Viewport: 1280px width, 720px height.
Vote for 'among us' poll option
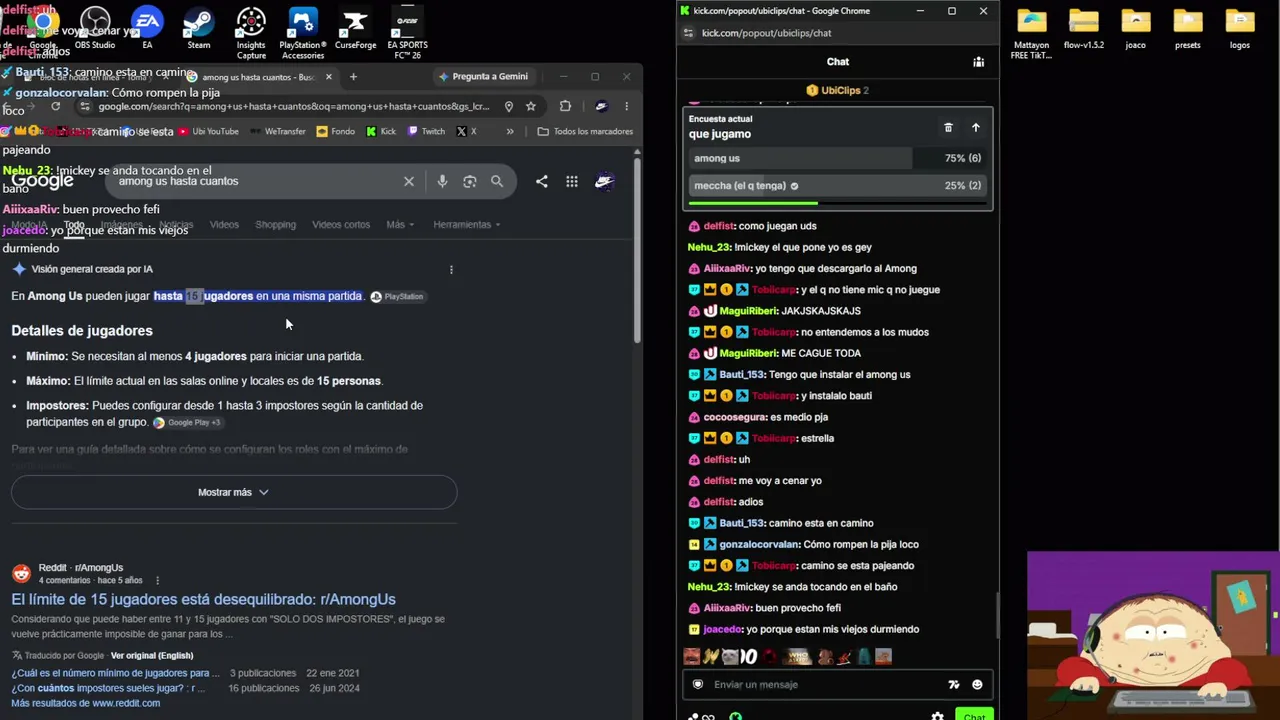click(837, 158)
